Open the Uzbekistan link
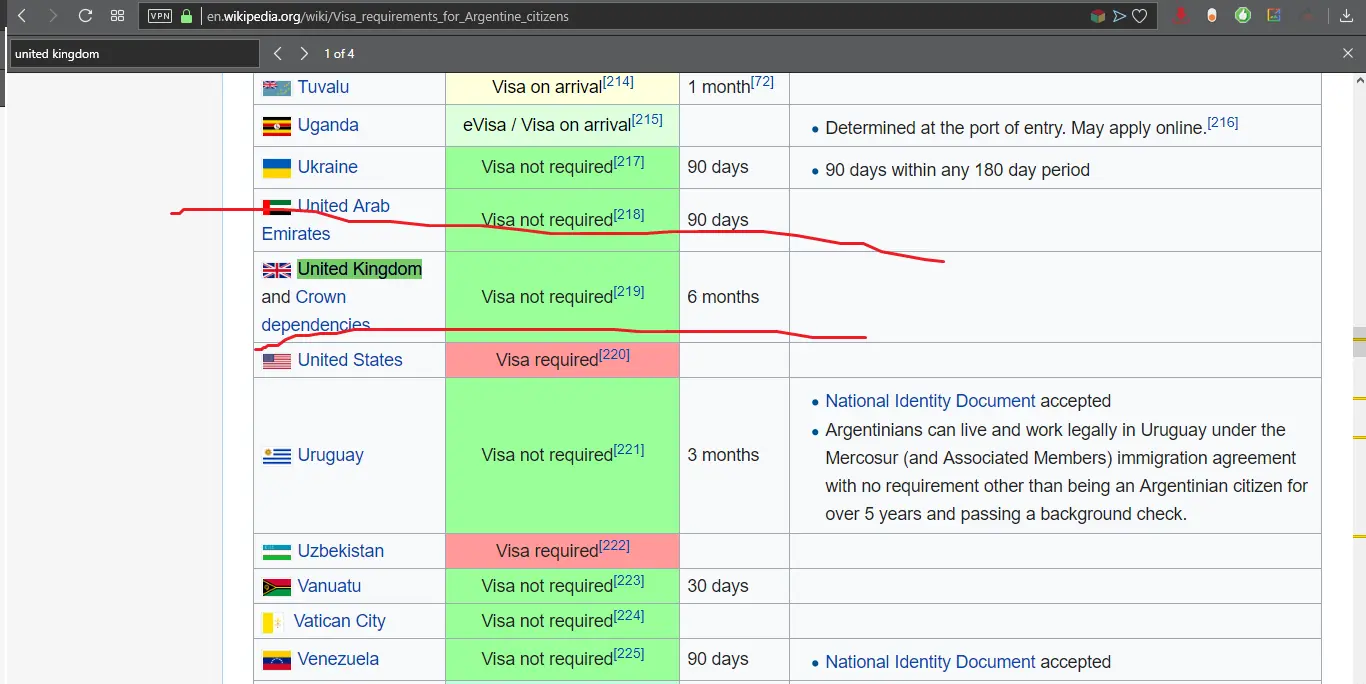This screenshot has height=684, width=1366. pyautogui.click(x=340, y=551)
